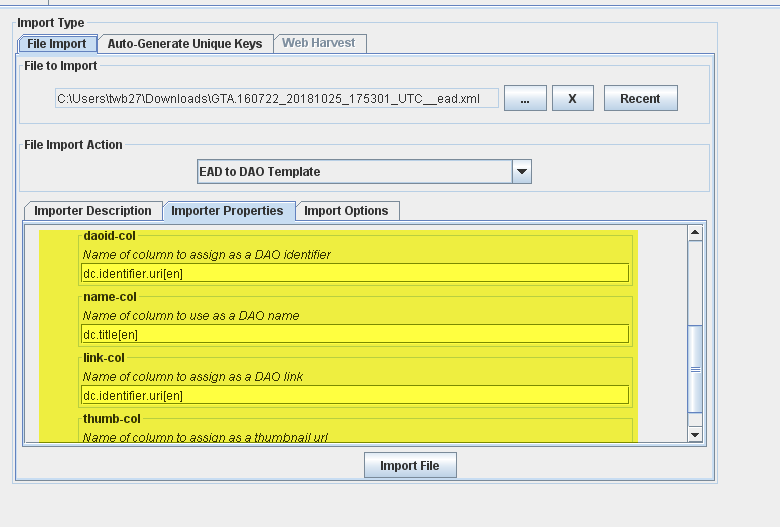Select the Importer Properties tab

click(229, 211)
